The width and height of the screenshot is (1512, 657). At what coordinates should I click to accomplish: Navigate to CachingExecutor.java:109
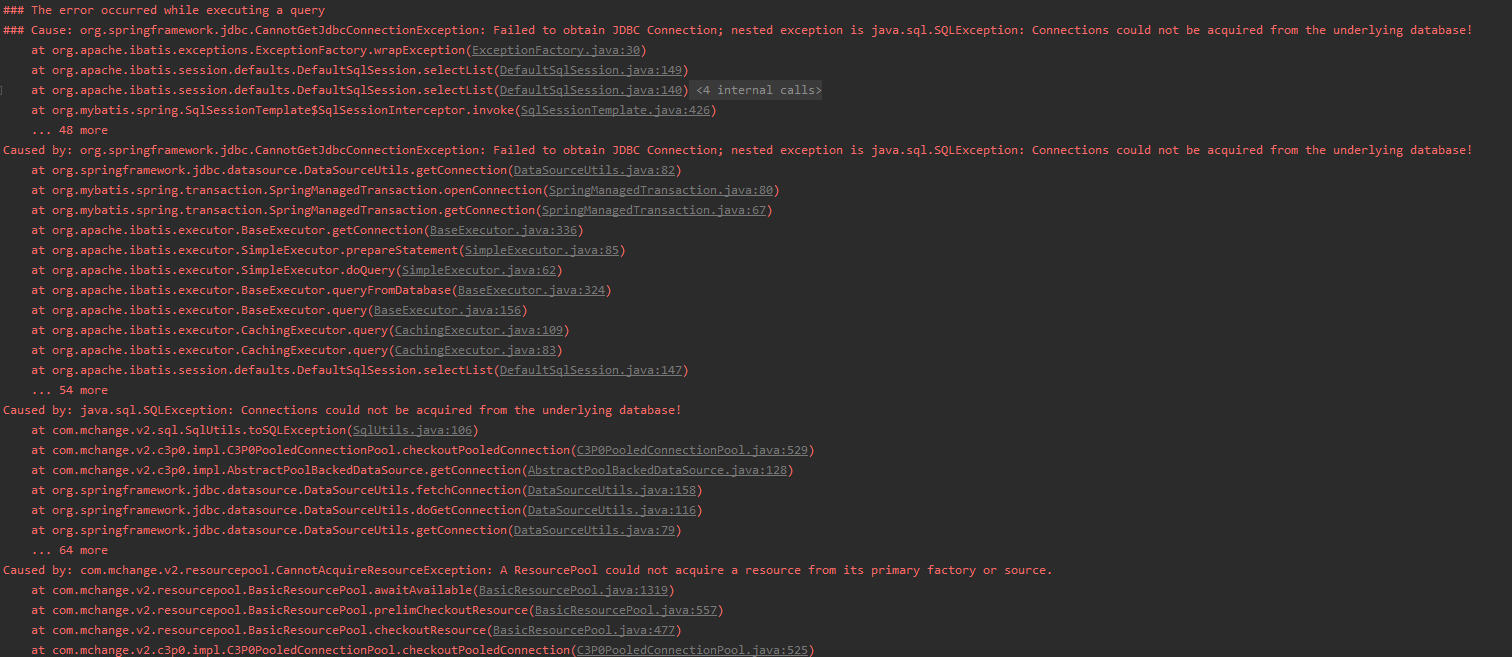pos(479,330)
